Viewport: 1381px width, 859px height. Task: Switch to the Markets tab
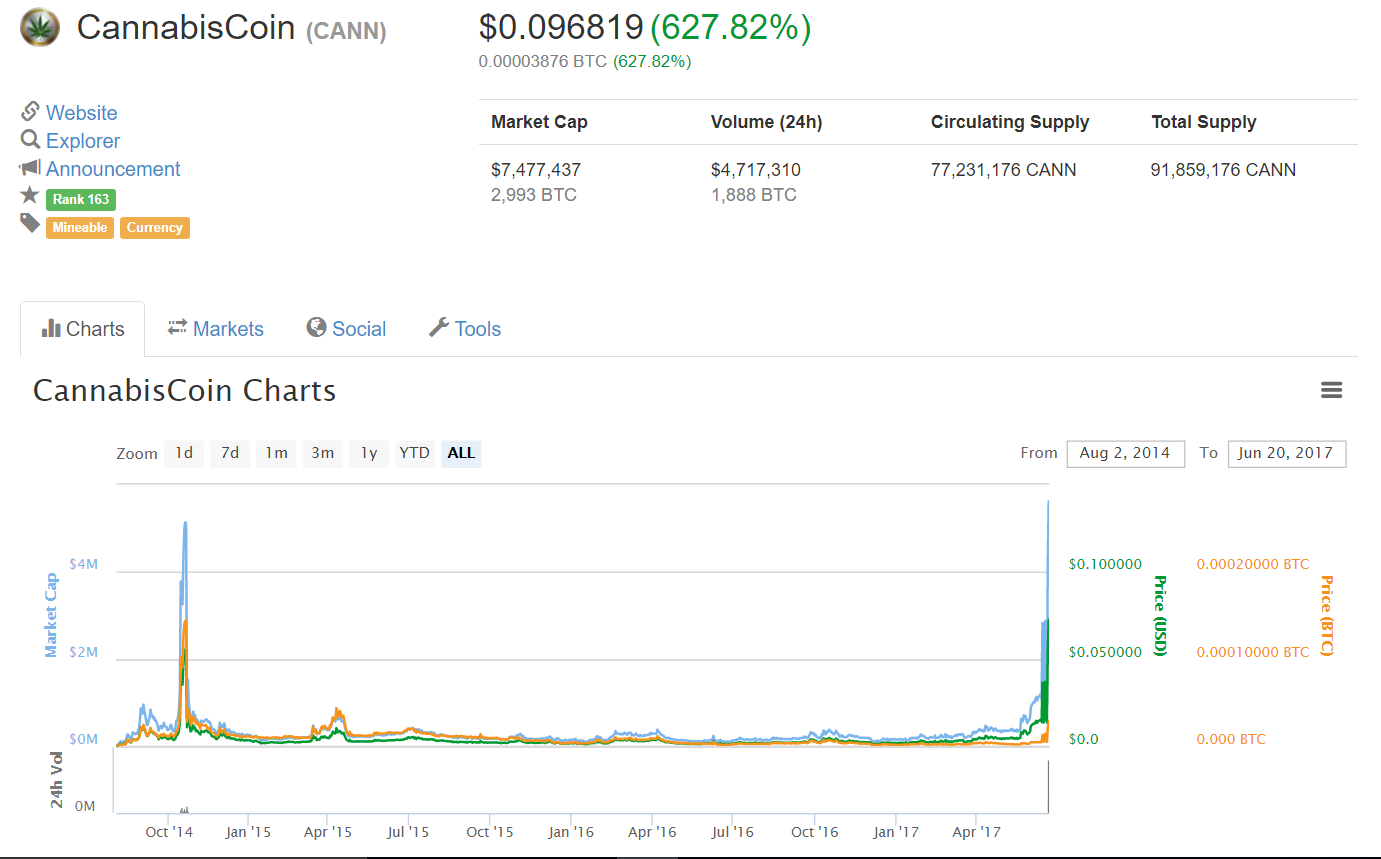tap(216, 329)
